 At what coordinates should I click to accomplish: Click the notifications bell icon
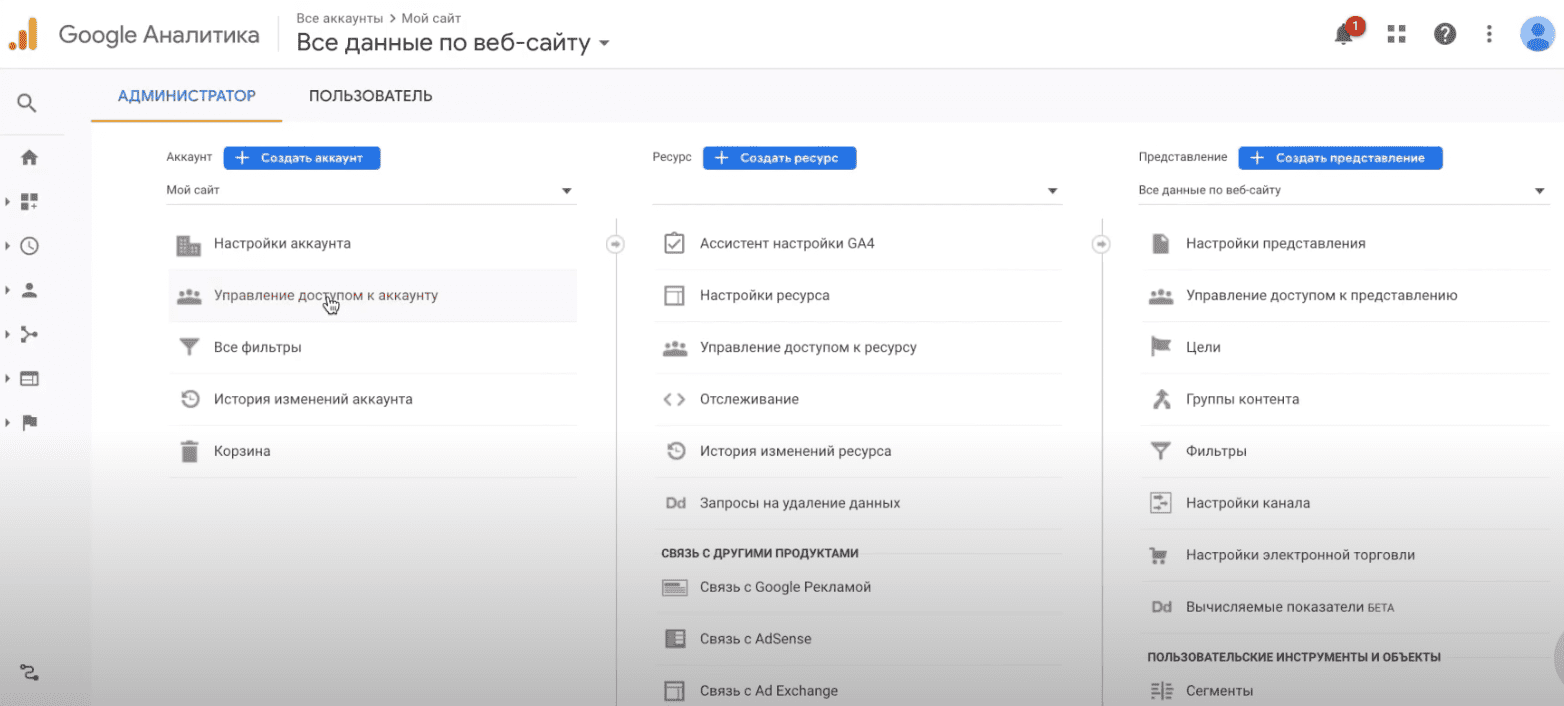tap(1345, 35)
